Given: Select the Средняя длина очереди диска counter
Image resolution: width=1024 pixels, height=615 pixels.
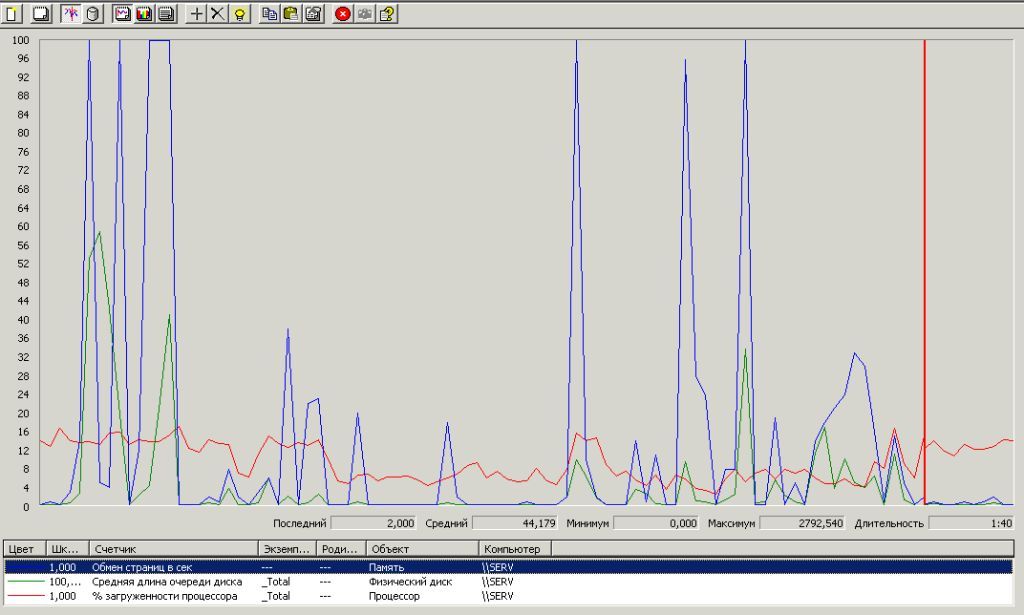Looking at the screenshot, I should tap(166, 581).
